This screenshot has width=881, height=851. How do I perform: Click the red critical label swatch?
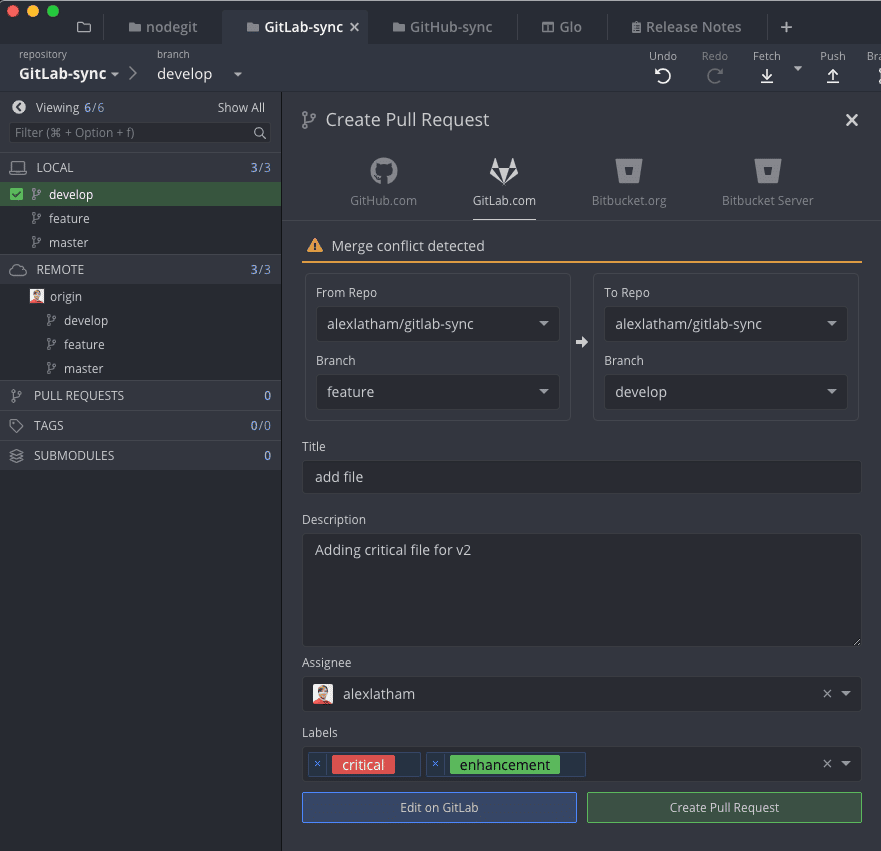tap(363, 765)
